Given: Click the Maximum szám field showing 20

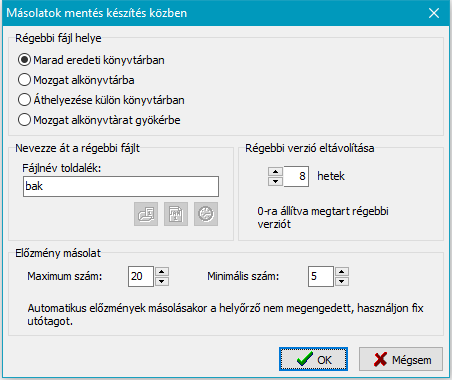Looking at the screenshot, I should tap(141, 276).
